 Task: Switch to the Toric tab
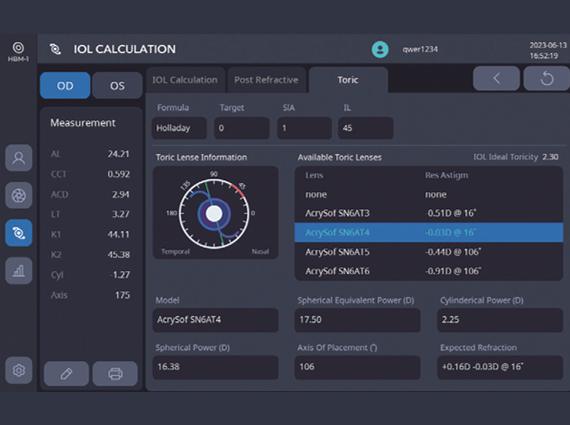point(348,80)
